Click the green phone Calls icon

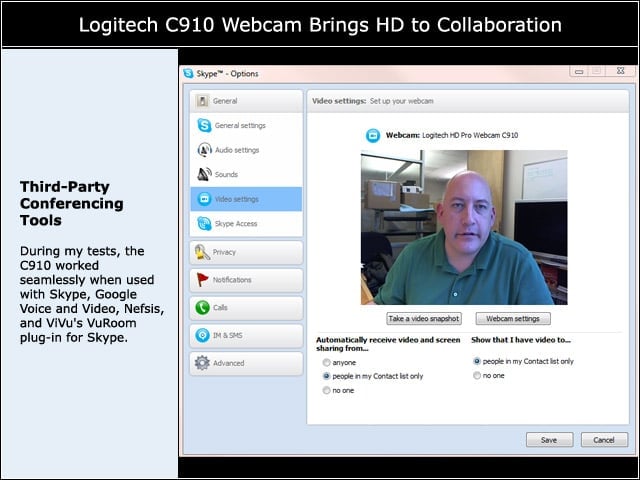202,307
